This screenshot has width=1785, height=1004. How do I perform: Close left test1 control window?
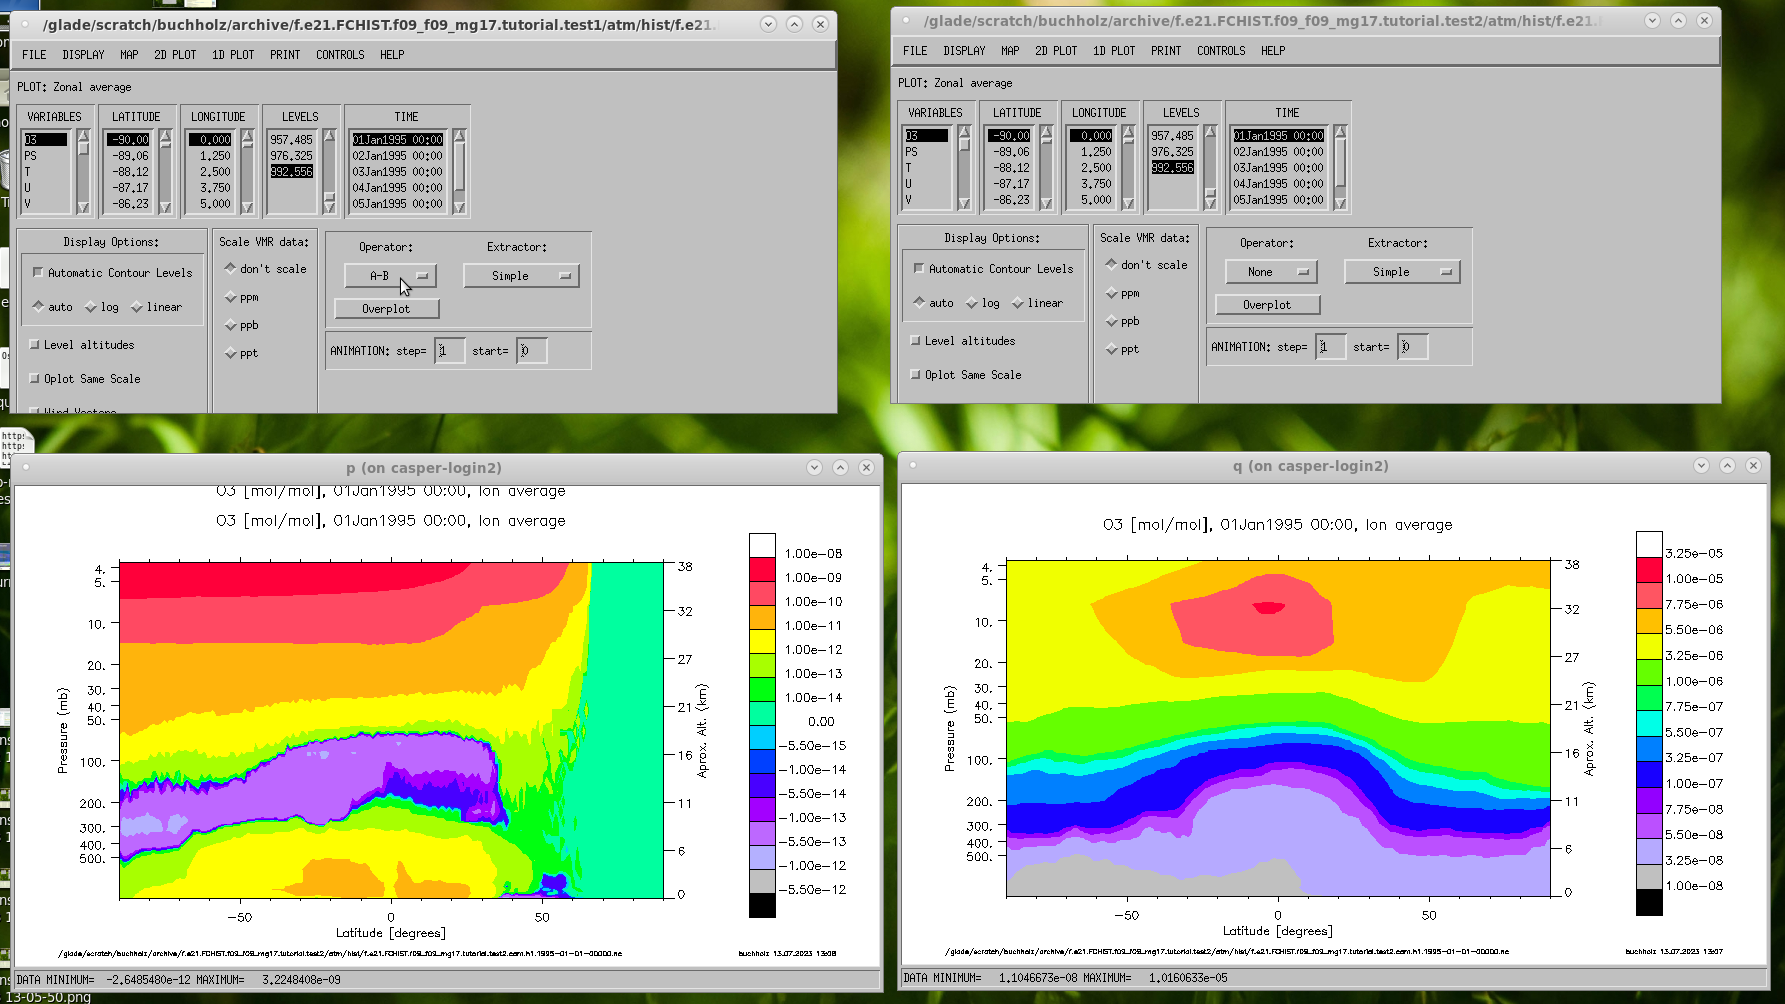820,24
